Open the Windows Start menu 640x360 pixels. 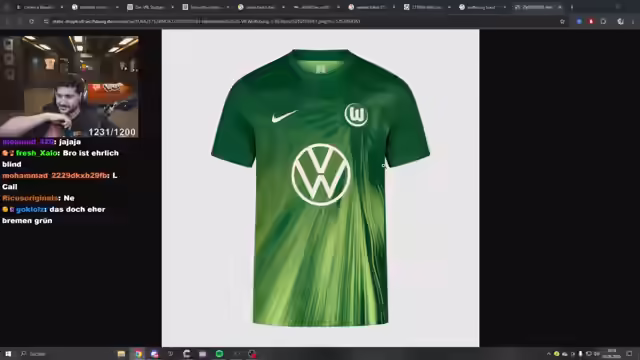coord(8,354)
